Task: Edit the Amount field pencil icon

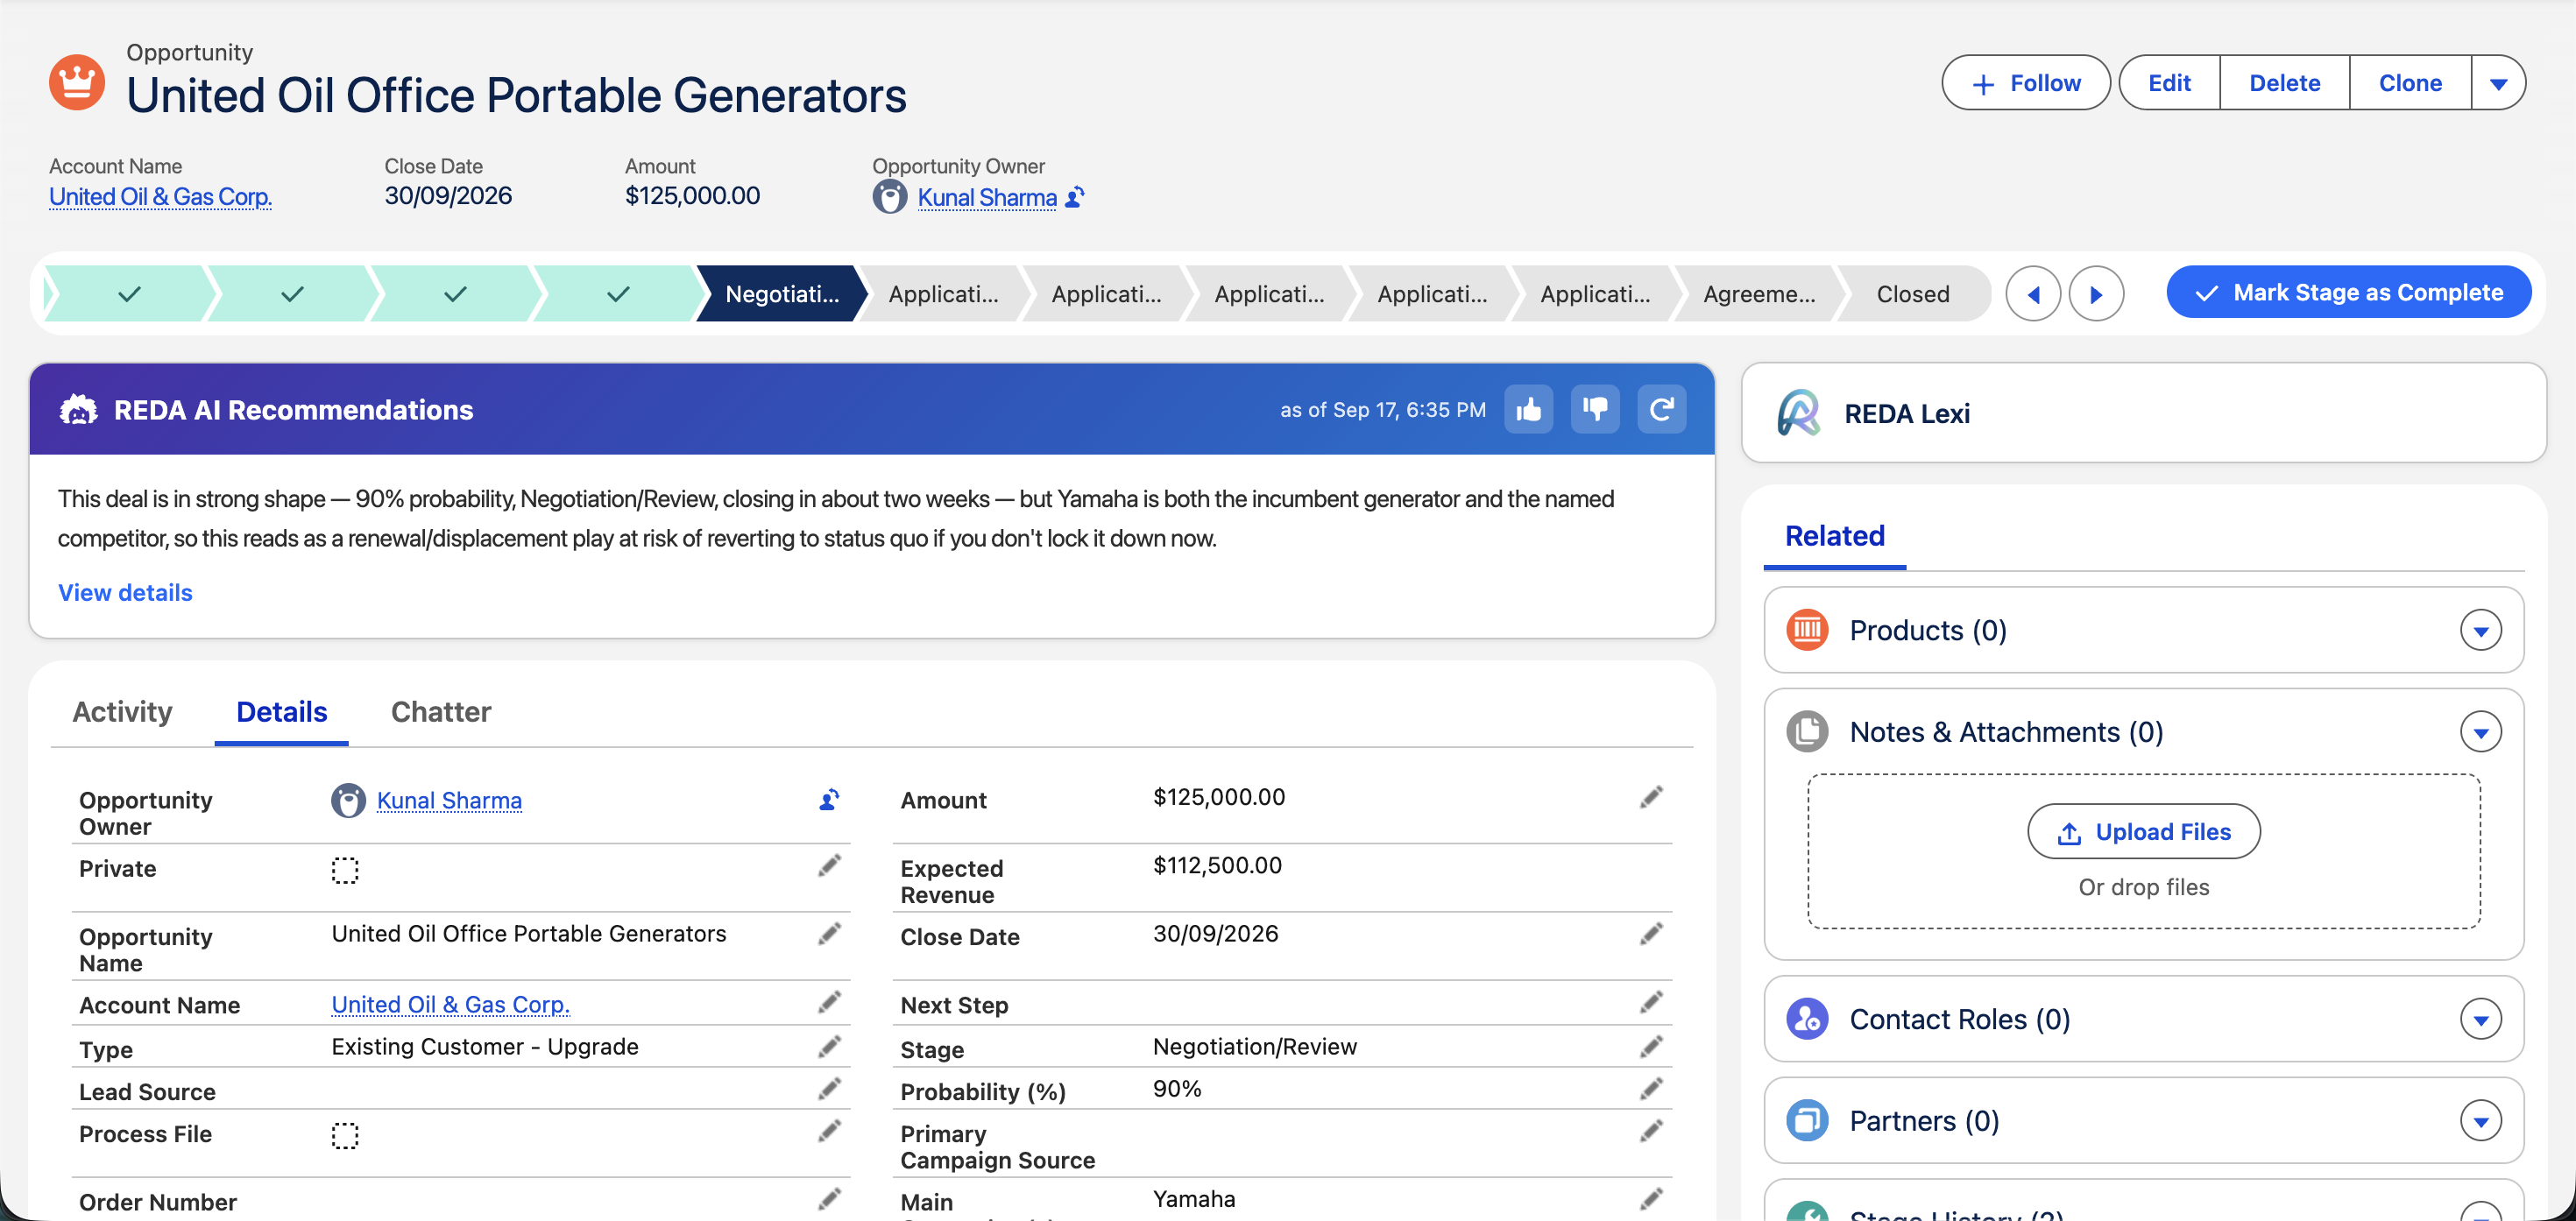Action: (1651, 797)
